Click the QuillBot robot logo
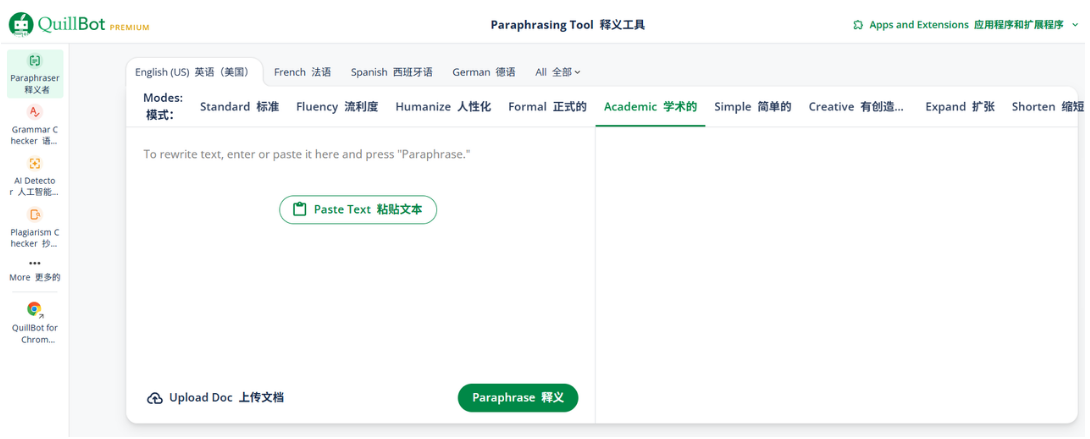Image resolution: width=1090 pixels, height=439 pixels. point(20,24)
